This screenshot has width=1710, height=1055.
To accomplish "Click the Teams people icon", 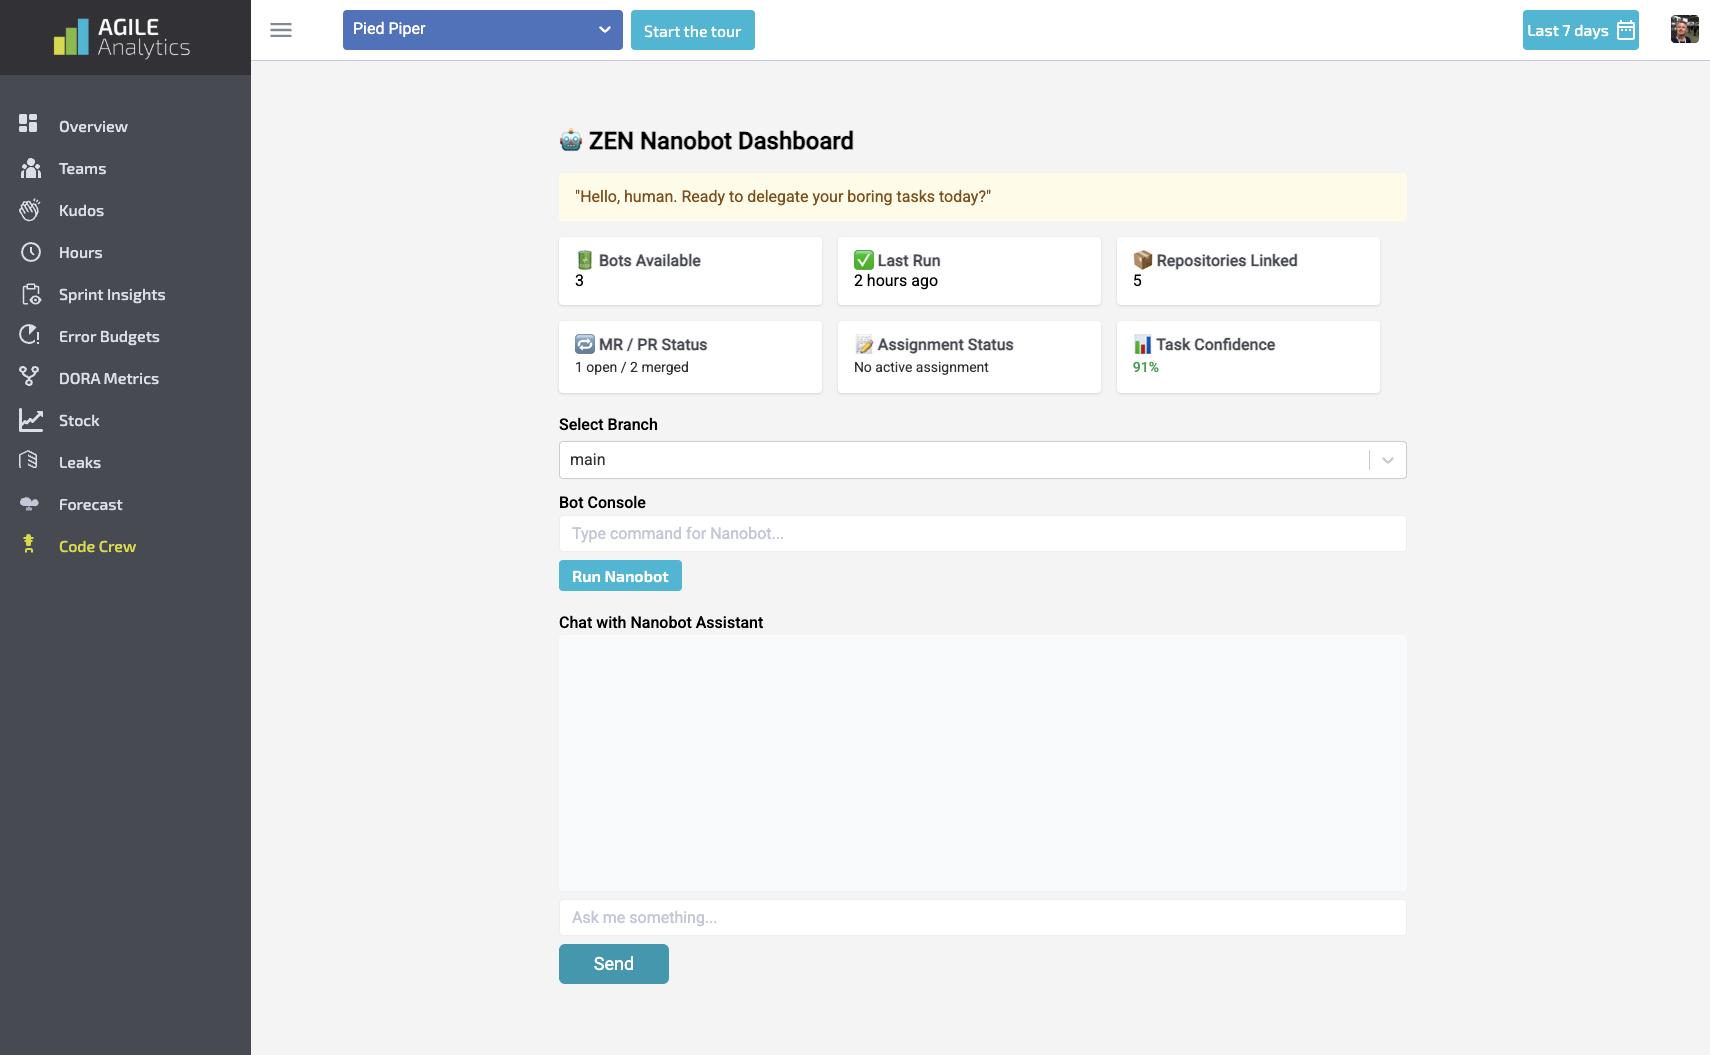I will pos(30,168).
